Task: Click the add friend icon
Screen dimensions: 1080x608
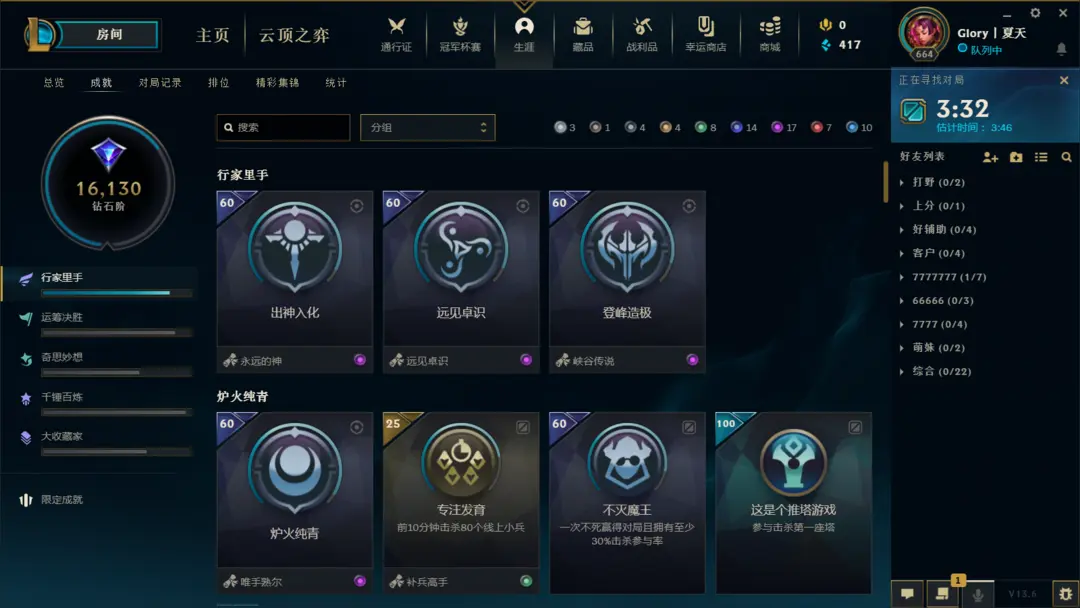Action: 990,157
